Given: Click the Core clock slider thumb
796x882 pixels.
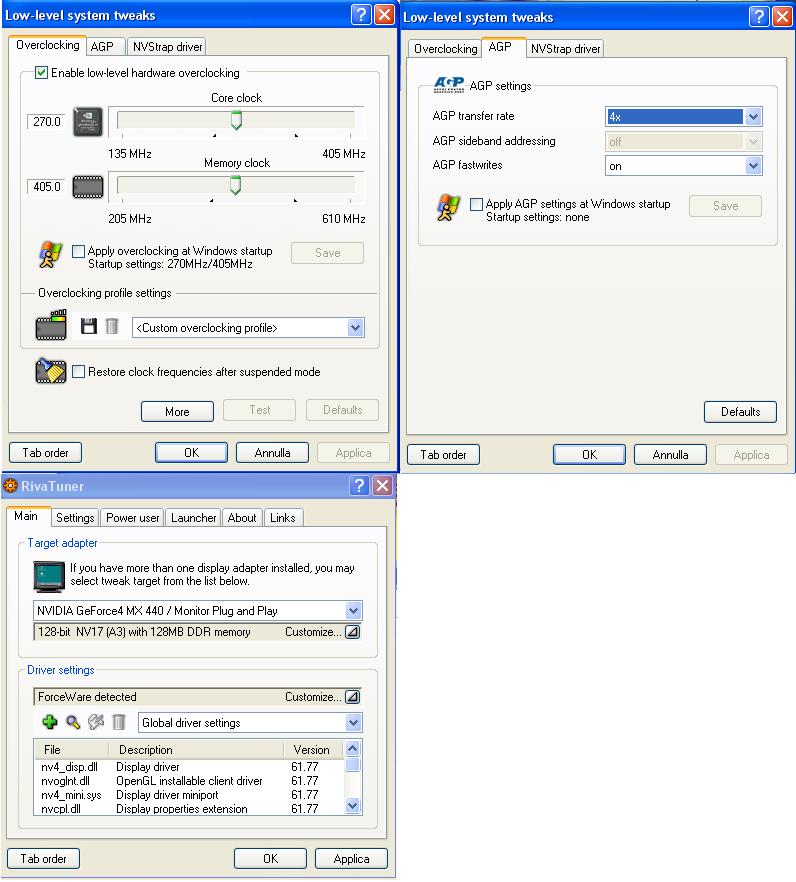Looking at the screenshot, I should (236, 120).
